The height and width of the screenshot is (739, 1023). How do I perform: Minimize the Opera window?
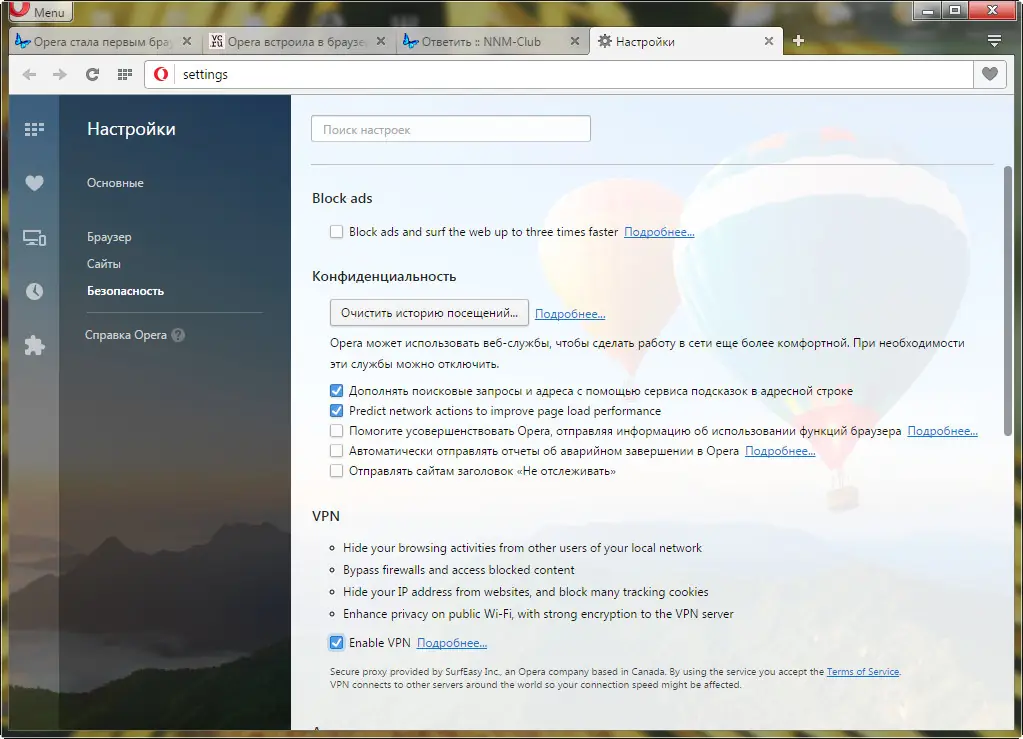927,10
